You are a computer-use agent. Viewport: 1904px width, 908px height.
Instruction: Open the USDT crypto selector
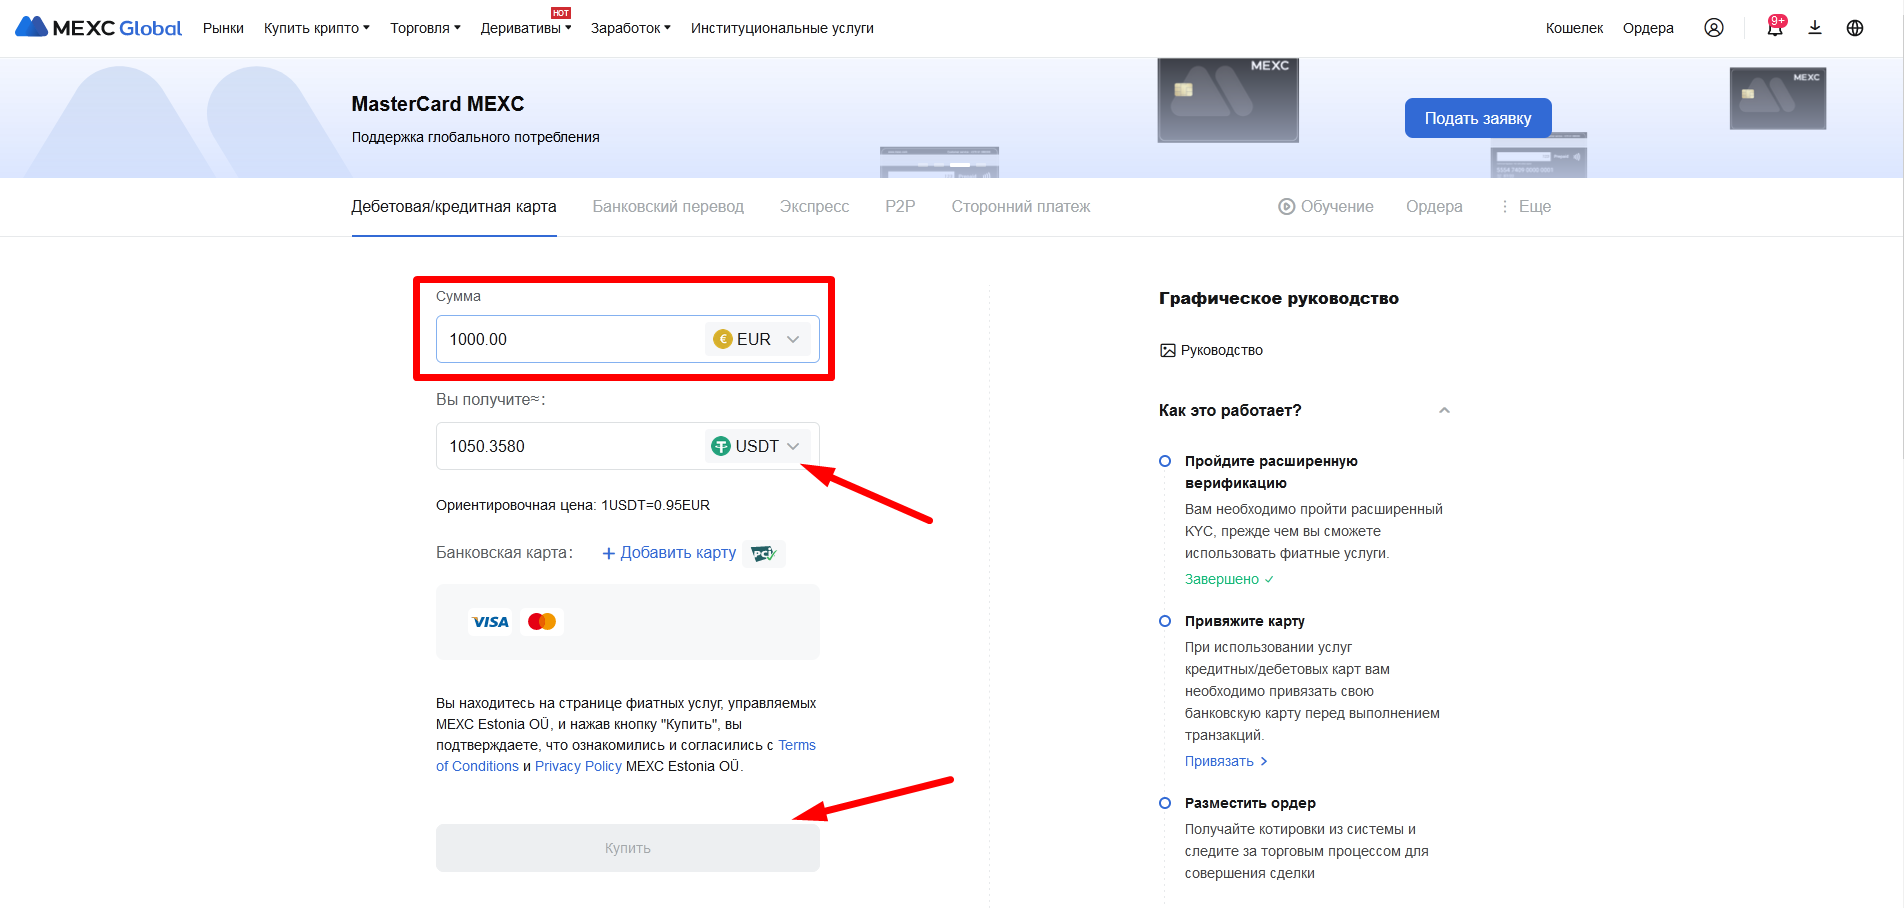click(x=757, y=446)
